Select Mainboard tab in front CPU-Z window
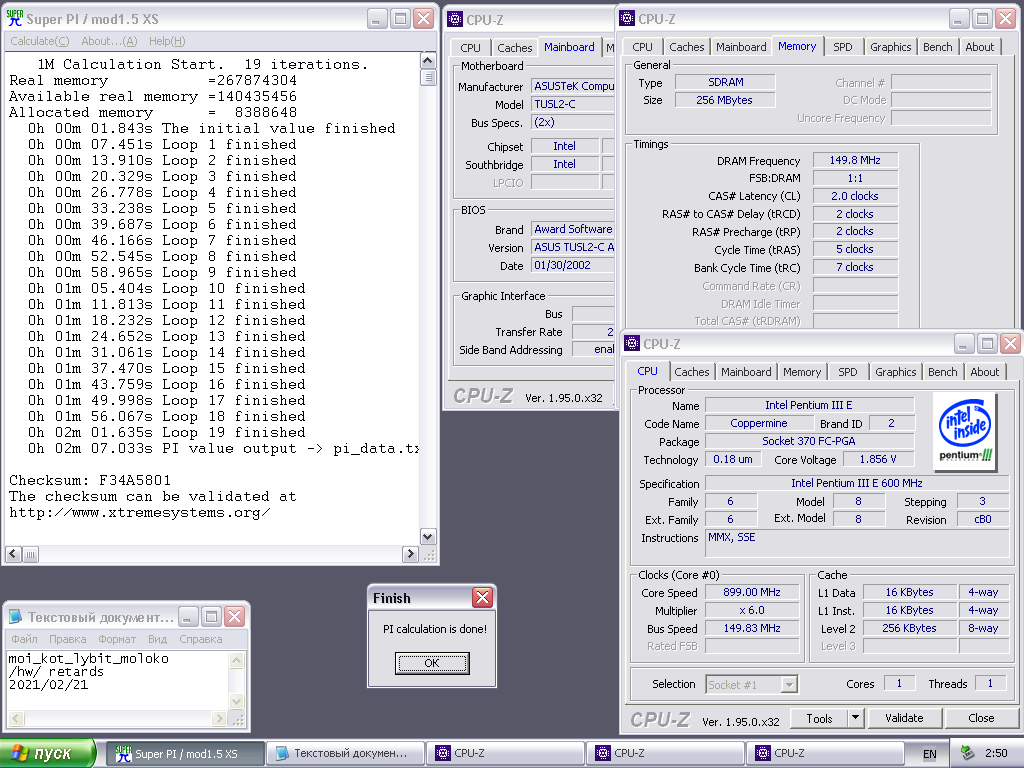The height and width of the screenshot is (768, 1024). tap(746, 372)
